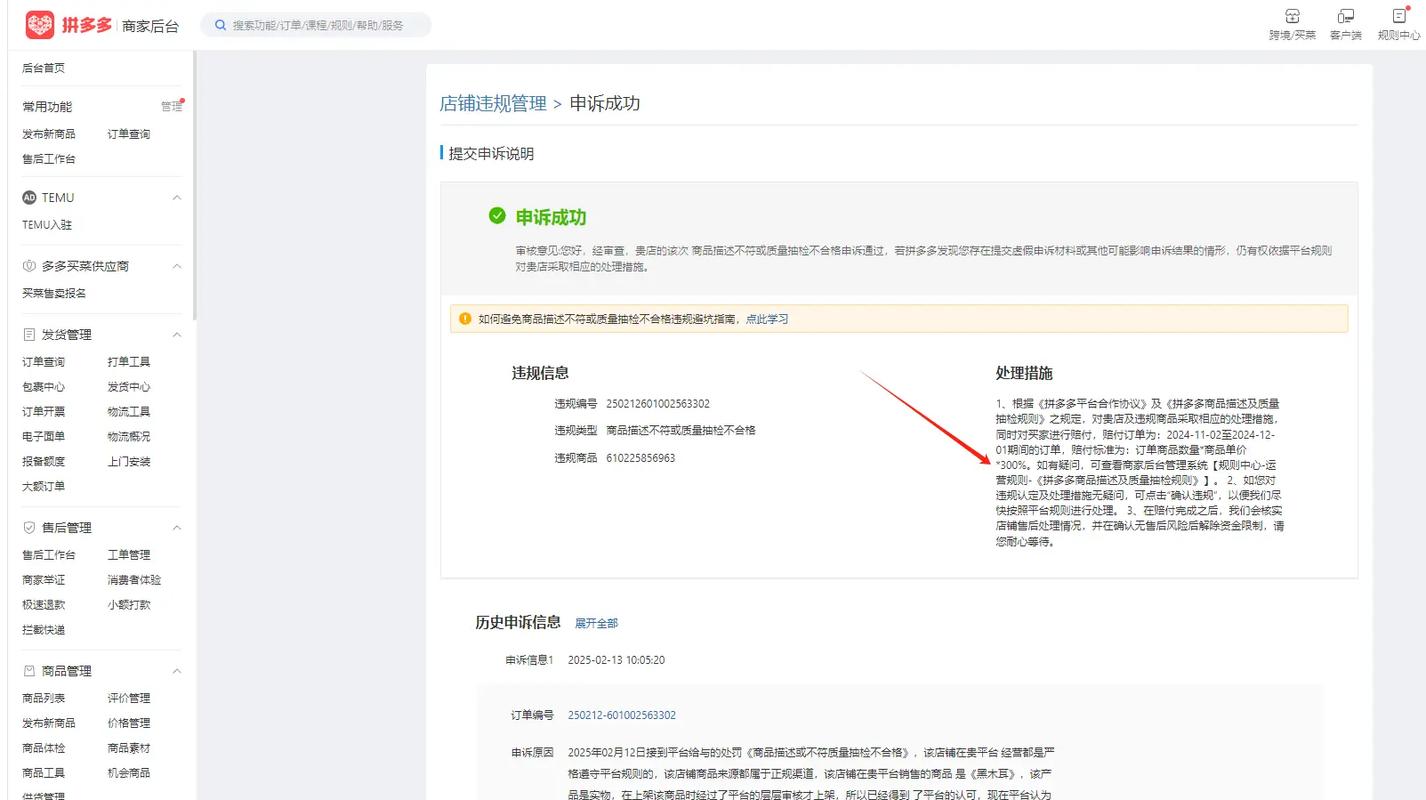Open 价格管理 in the sidebar
1426x800 pixels.
[x=129, y=723]
